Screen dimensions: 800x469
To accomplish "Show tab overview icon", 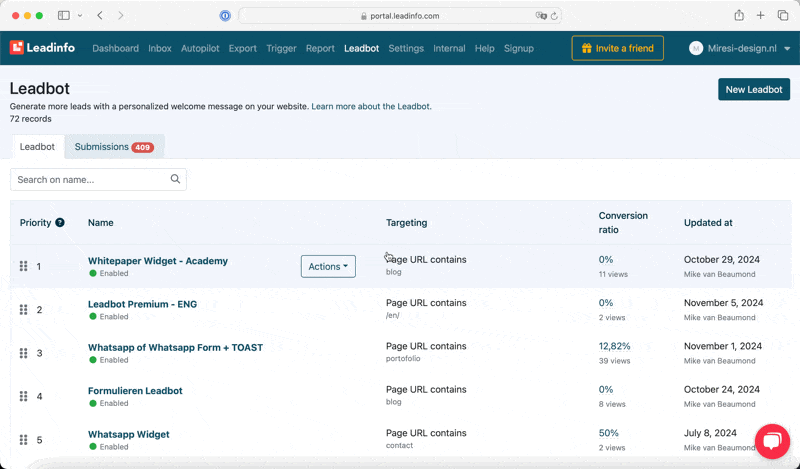I will coord(783,16).
